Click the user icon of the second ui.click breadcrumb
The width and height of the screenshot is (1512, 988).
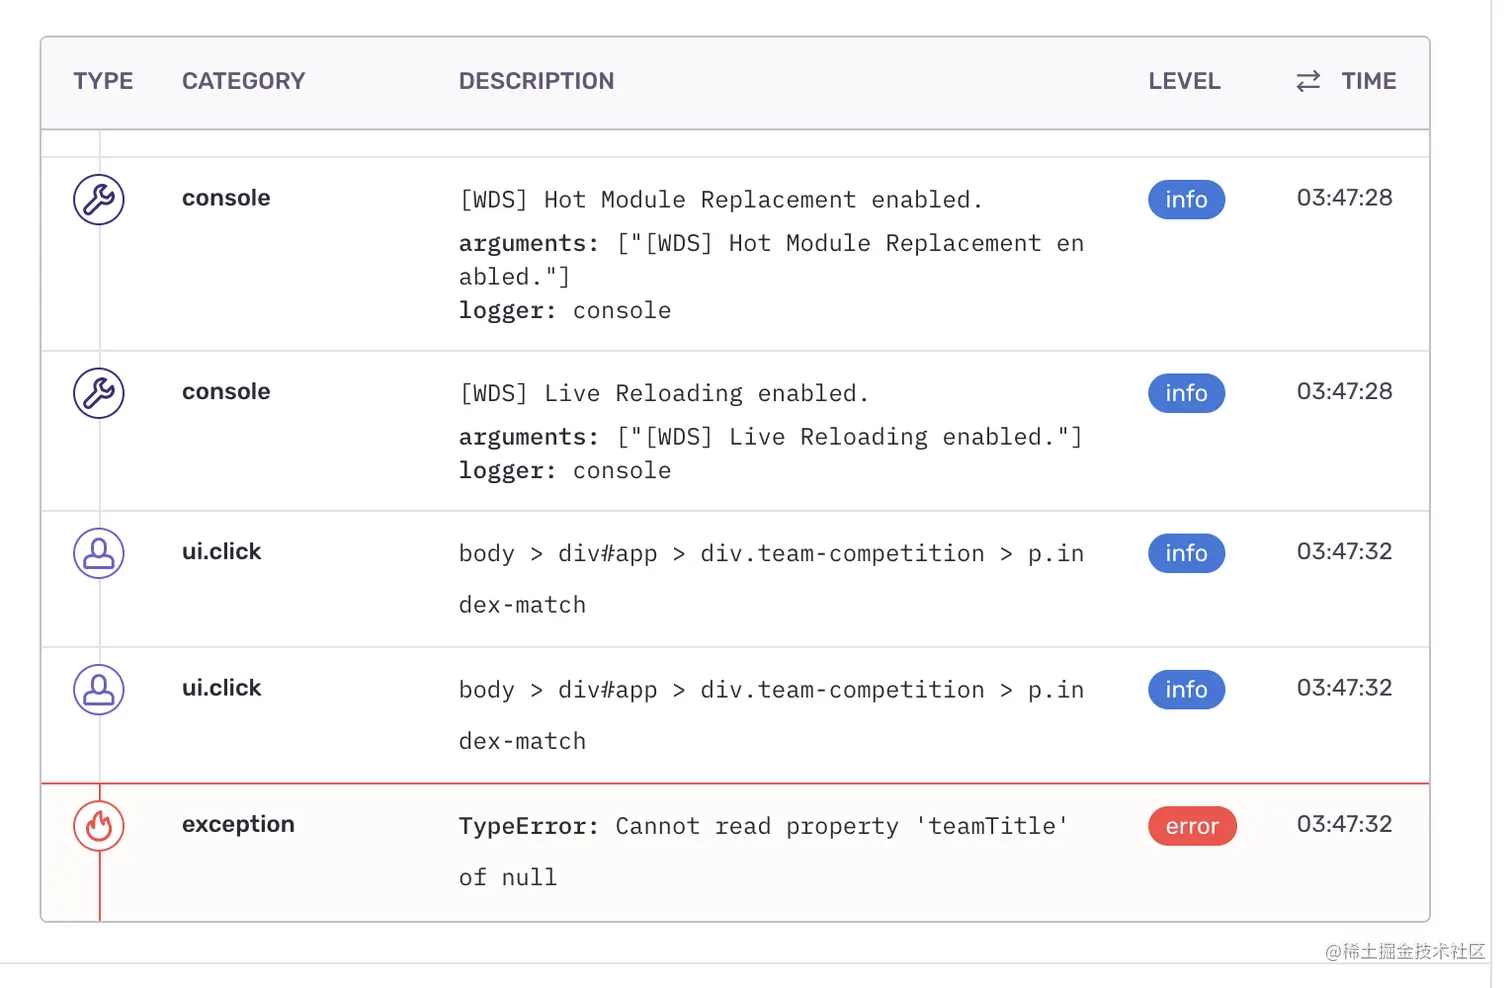99,689
